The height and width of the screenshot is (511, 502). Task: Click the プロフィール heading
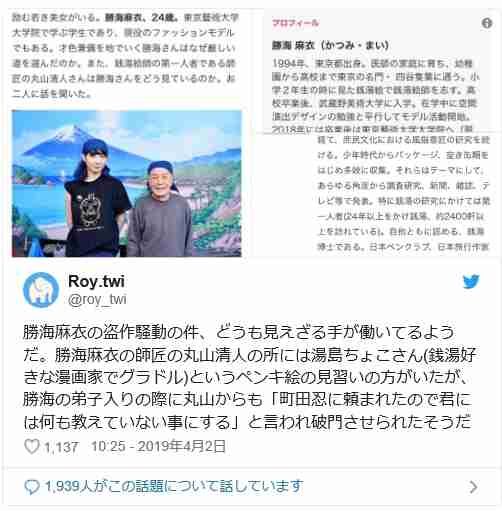point(296,23)
